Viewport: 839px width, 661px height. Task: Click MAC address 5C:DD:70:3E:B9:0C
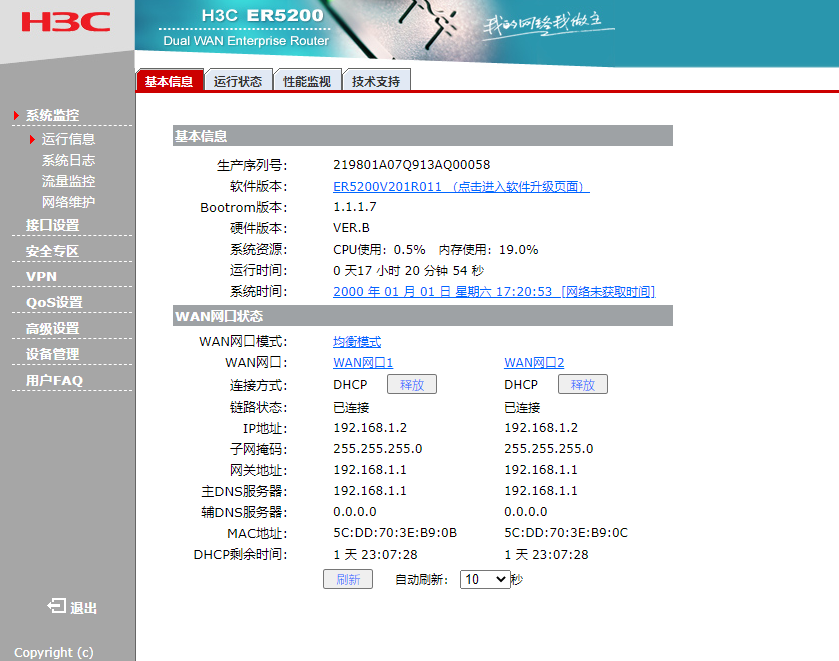click(x=566, y=533)
